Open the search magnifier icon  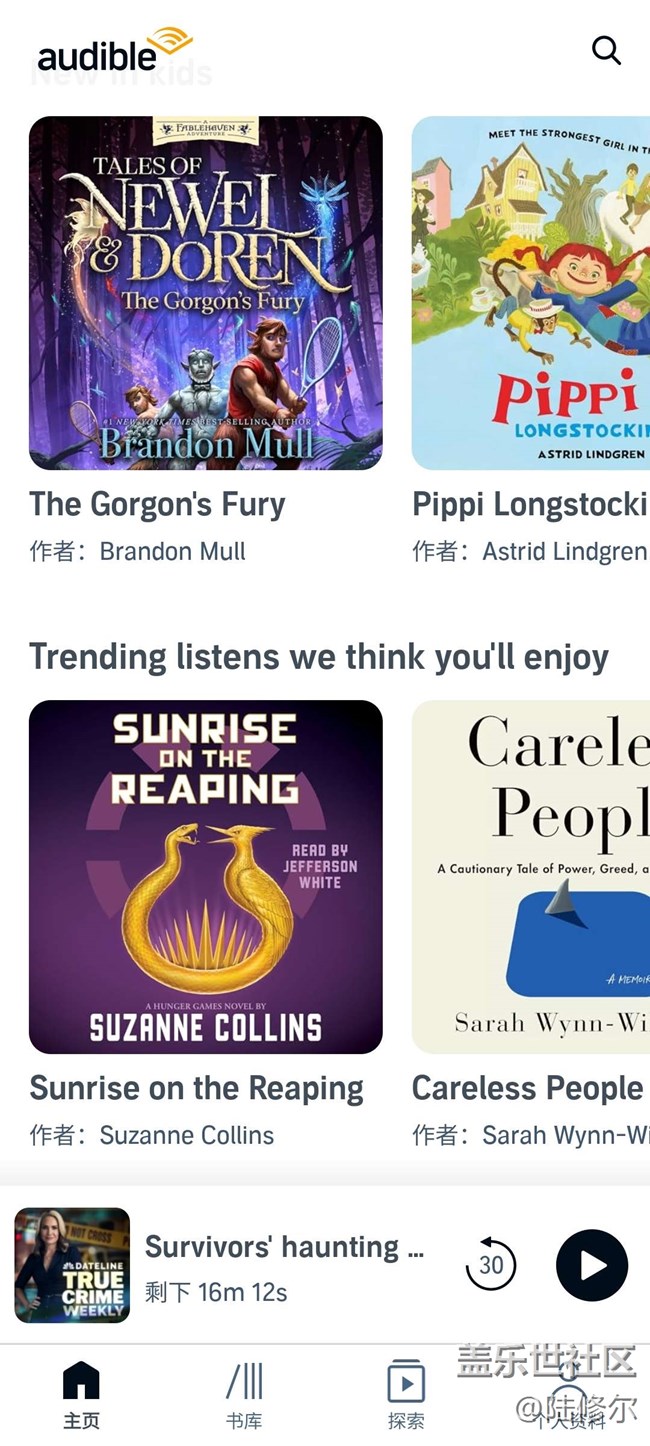tap(606, 49)
